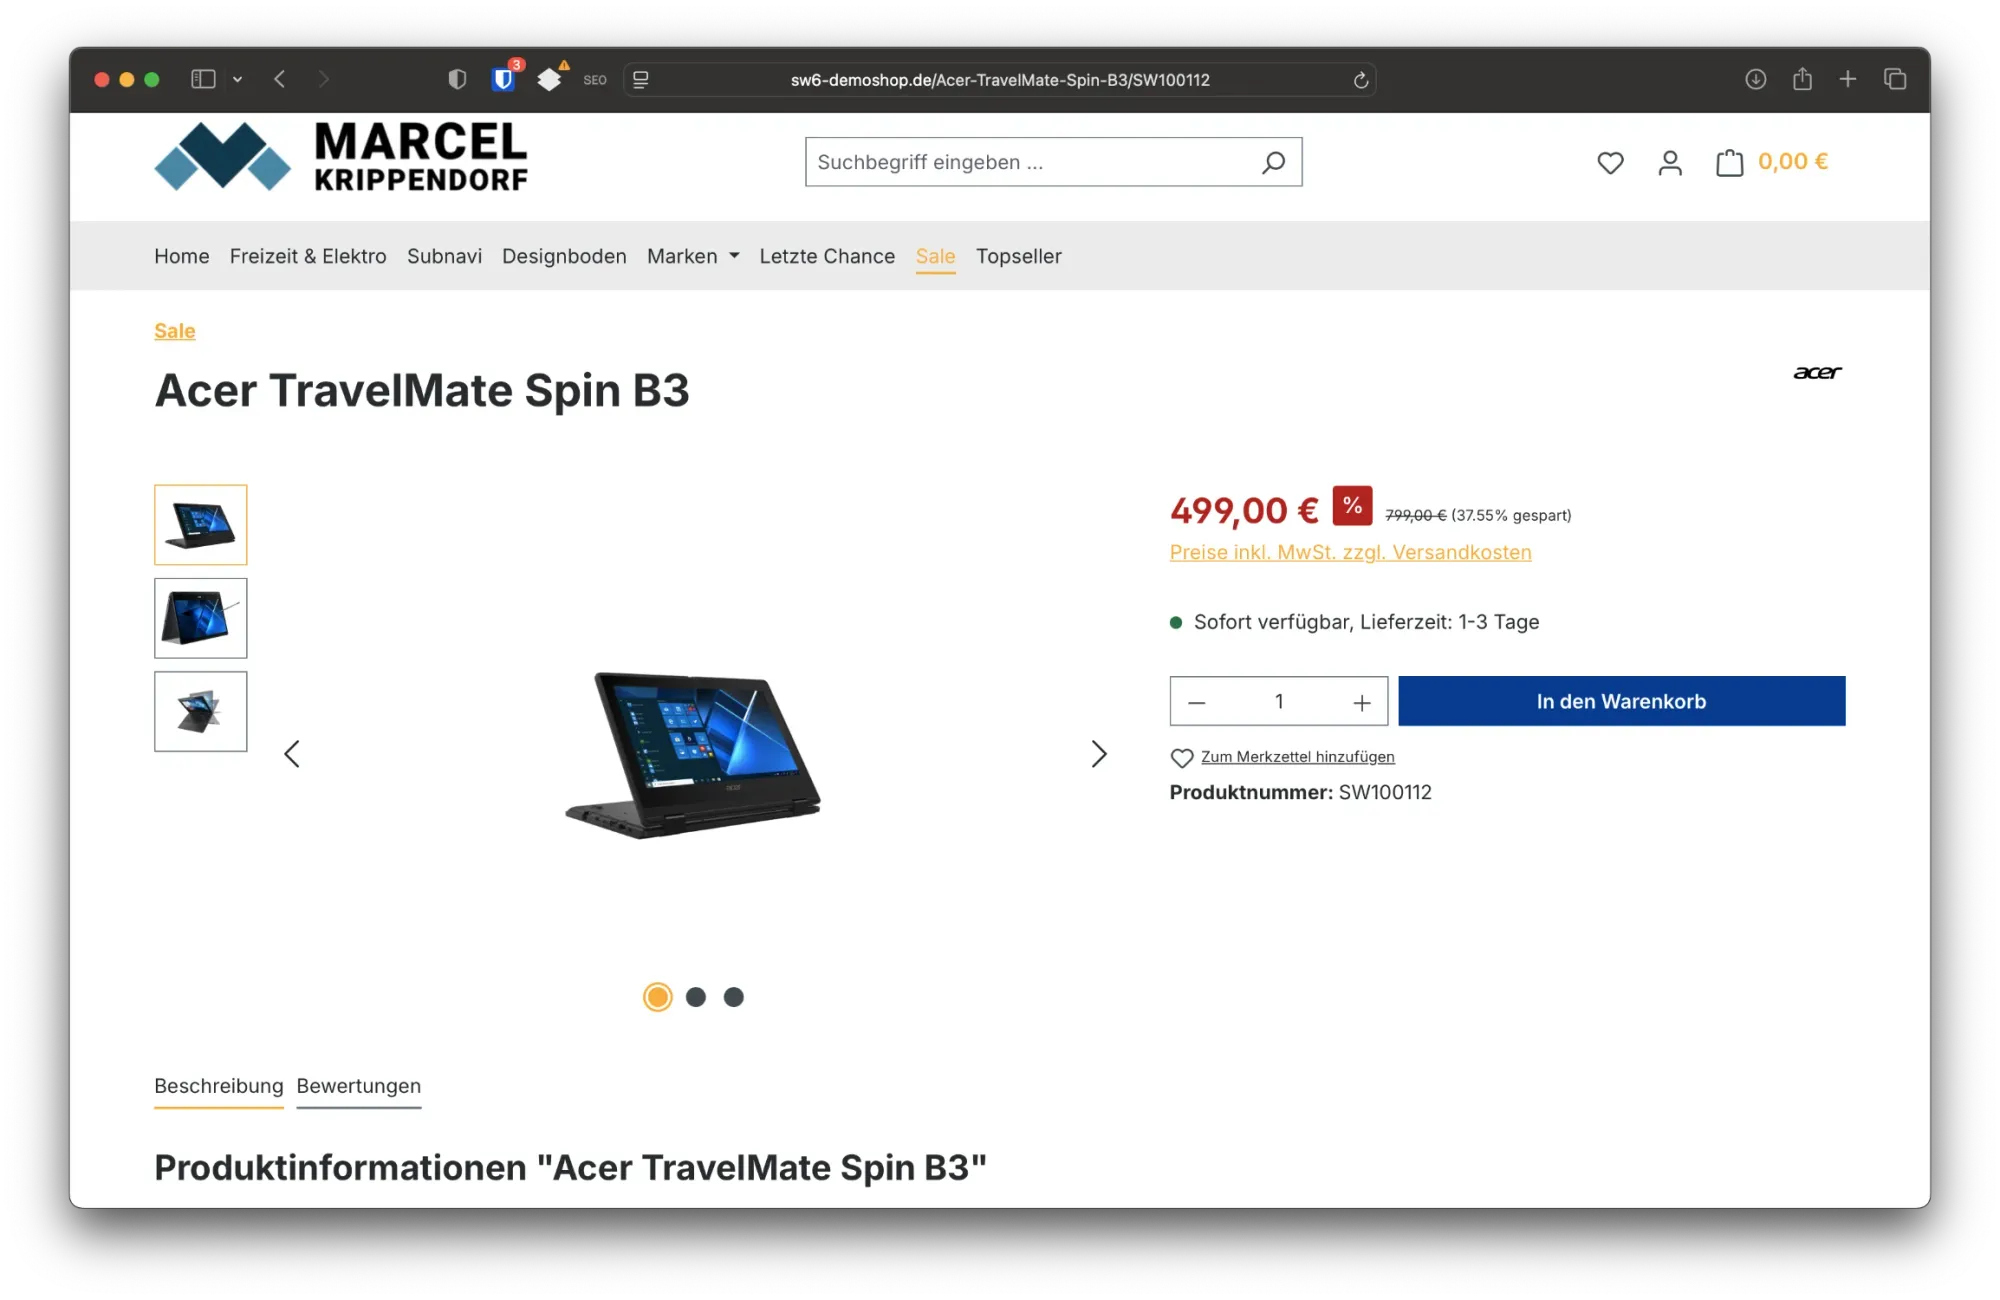
Task: Show previous product image with left arrow
Action: coord(292,754)
